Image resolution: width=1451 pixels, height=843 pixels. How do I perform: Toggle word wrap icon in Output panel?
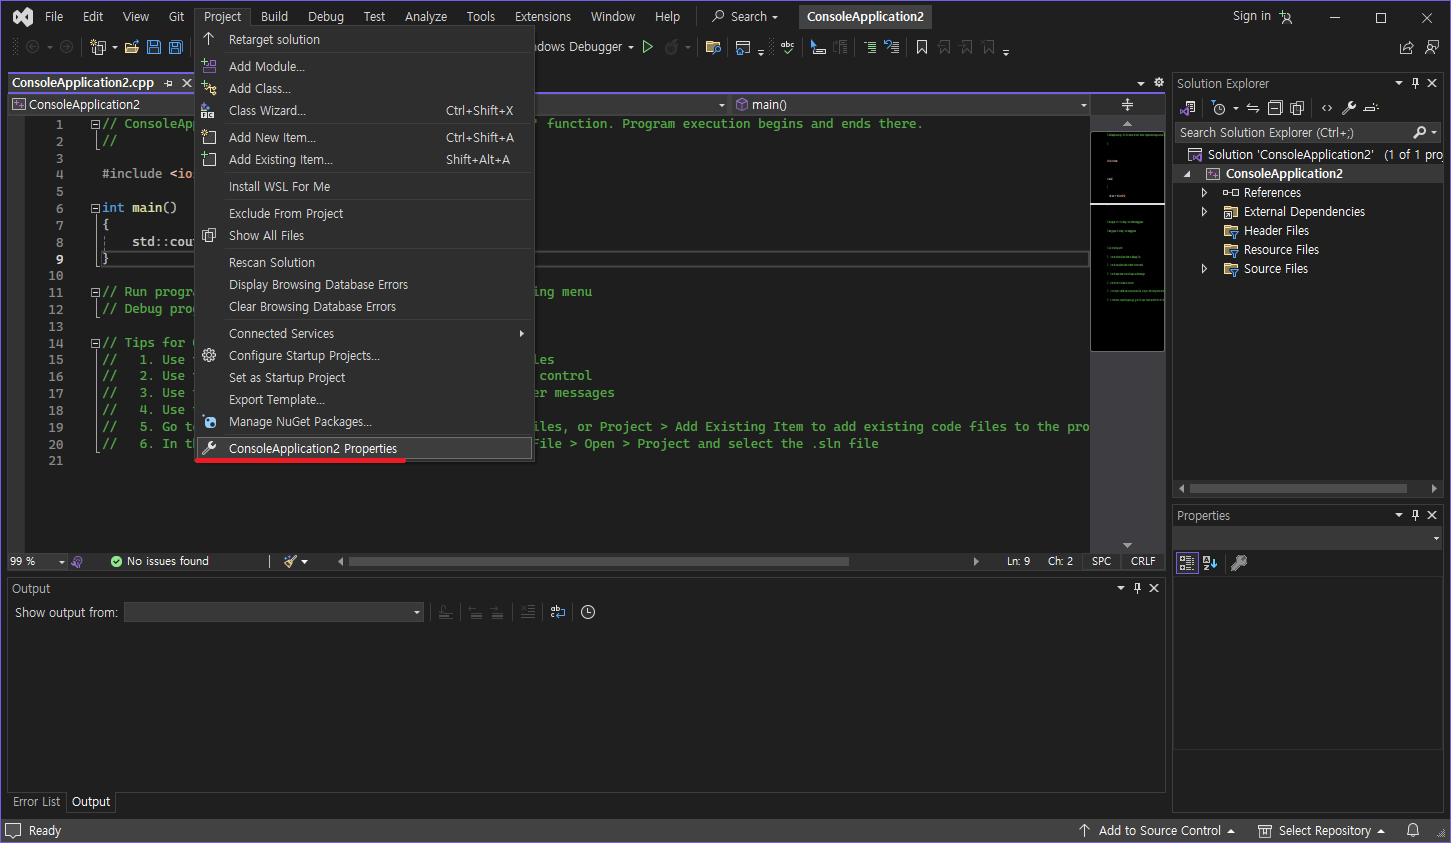tap(558, 612)
